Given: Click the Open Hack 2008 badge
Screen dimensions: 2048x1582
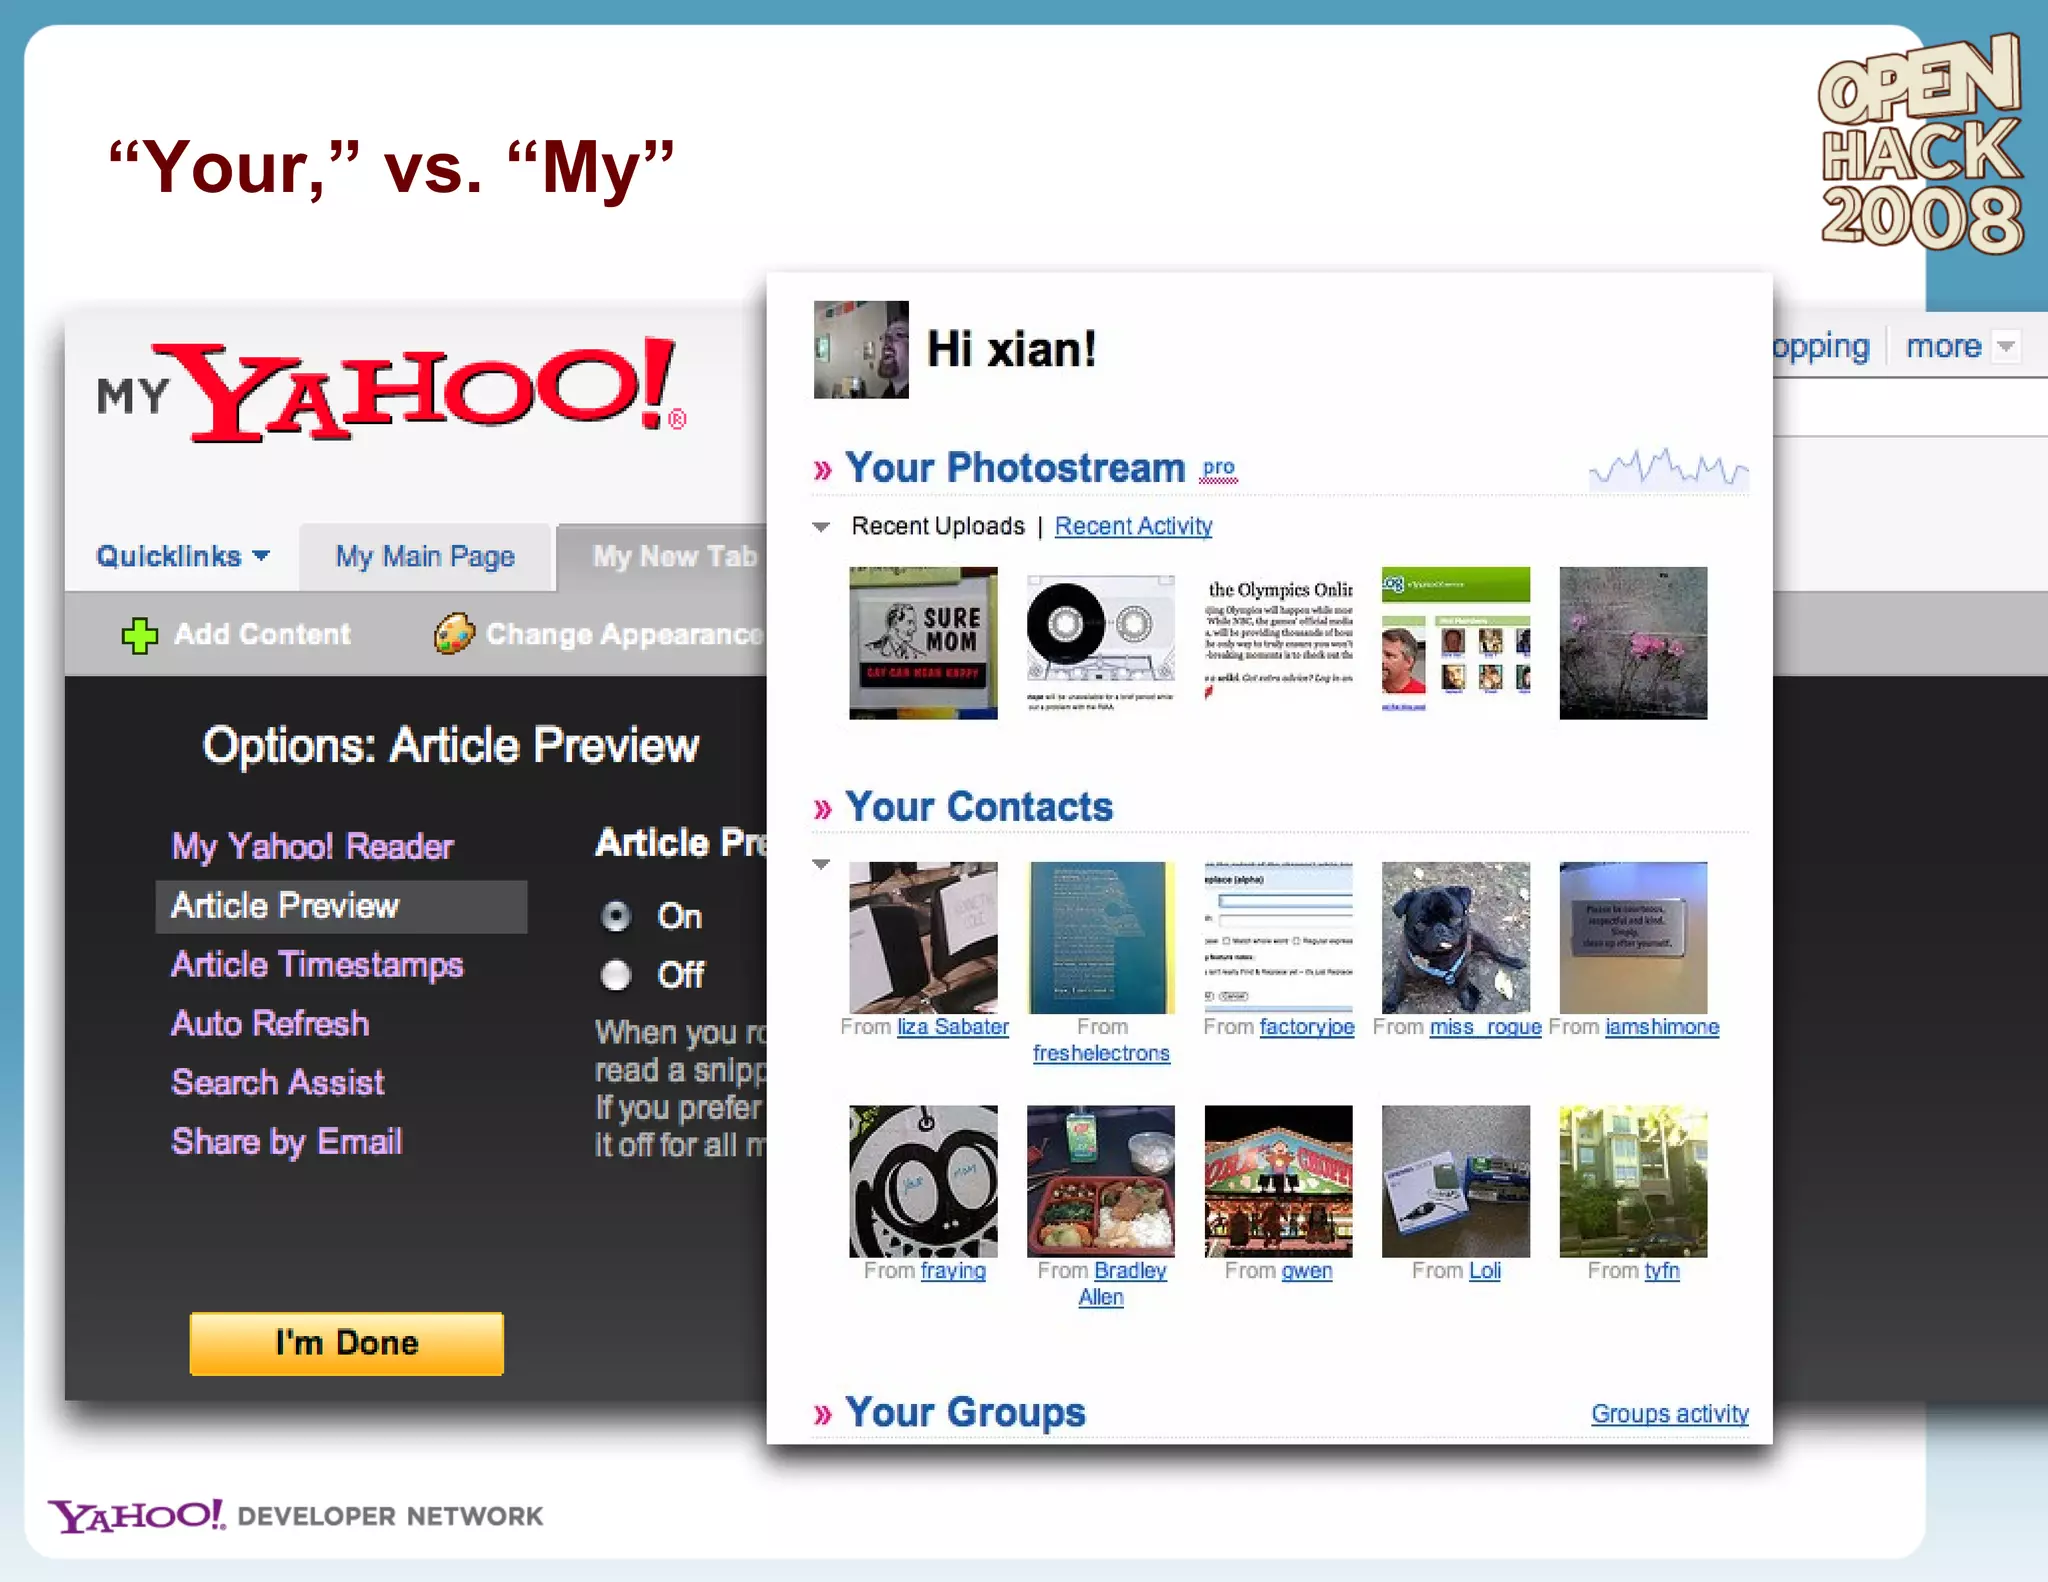Looking at the screenshot, I should coord(1921,144).
